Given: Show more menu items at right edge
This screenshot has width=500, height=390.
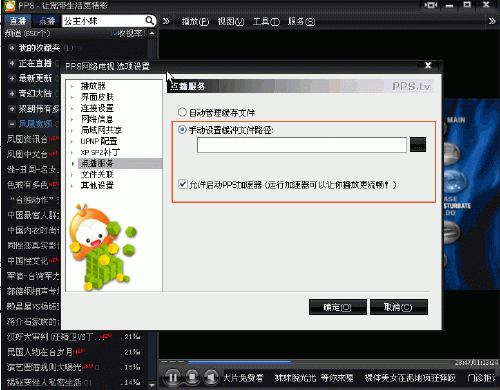Looking at the screenshot, I should (492, 21).
